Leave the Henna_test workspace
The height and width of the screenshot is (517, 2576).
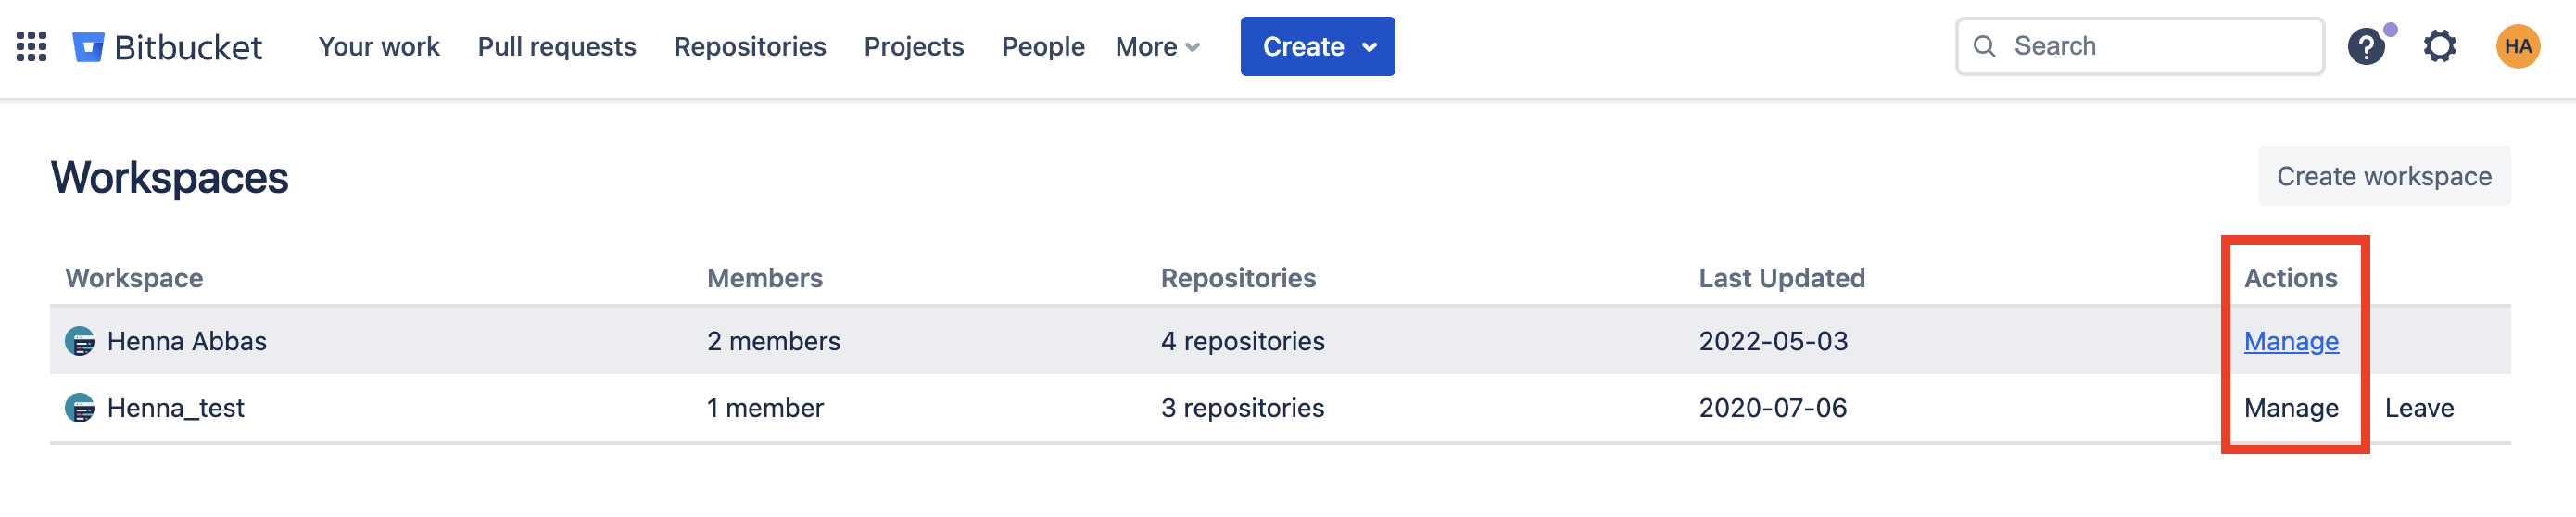click(x=2419, y=408)
